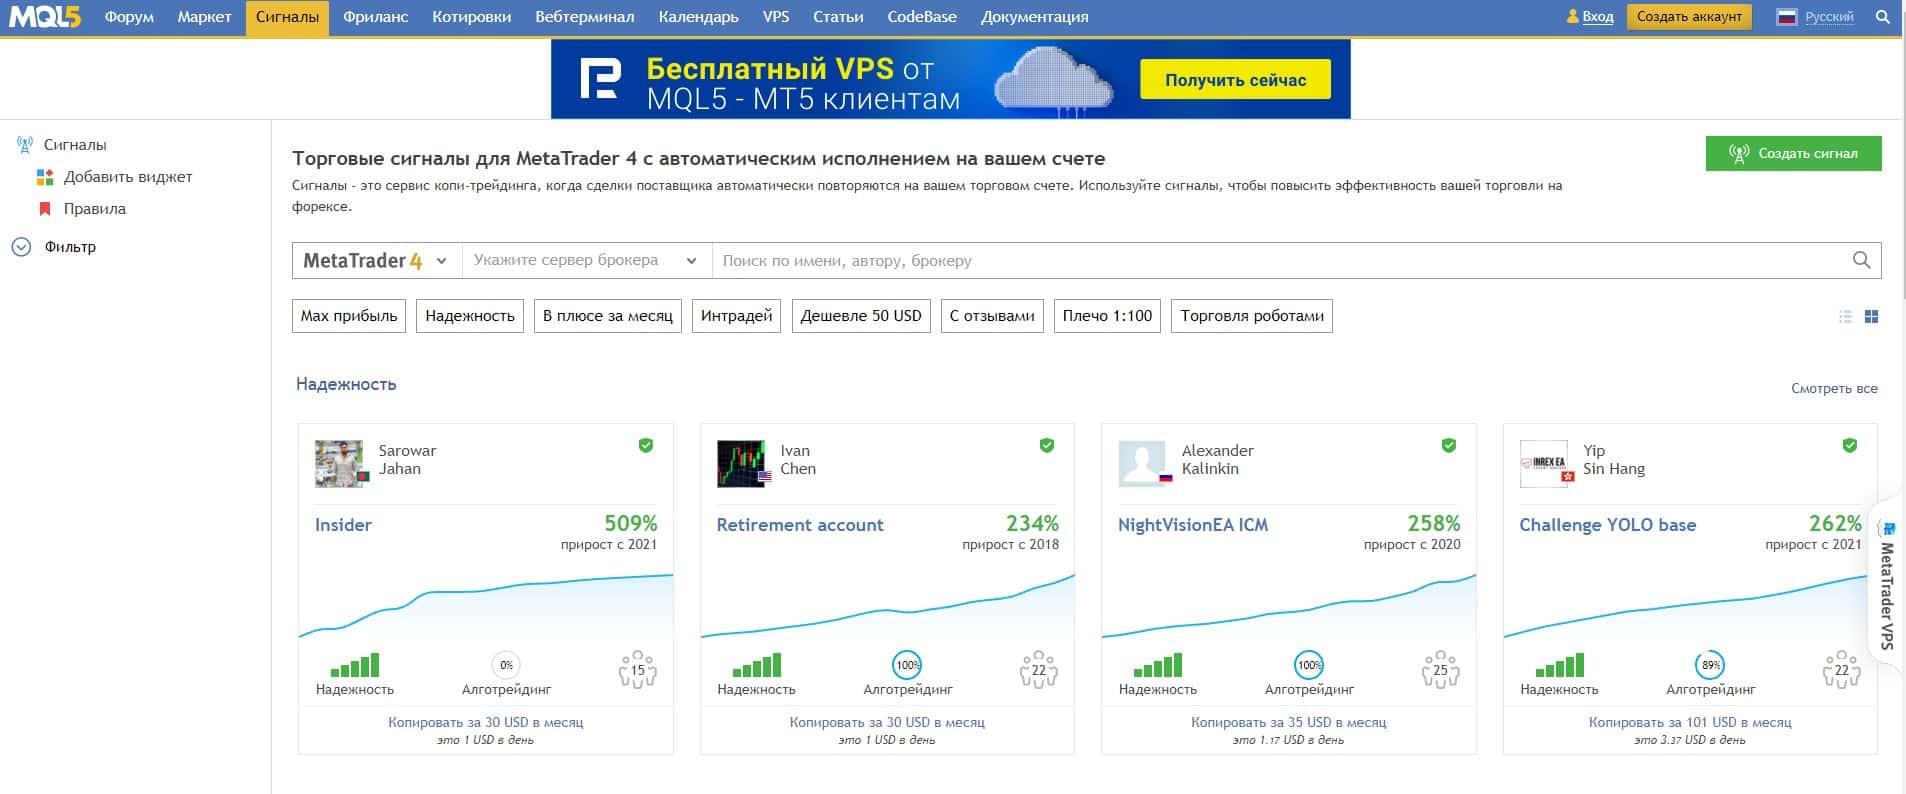Click reliability bars on NightVisionEA ICM card
1906x794 pixels.
pos(1158,665)
